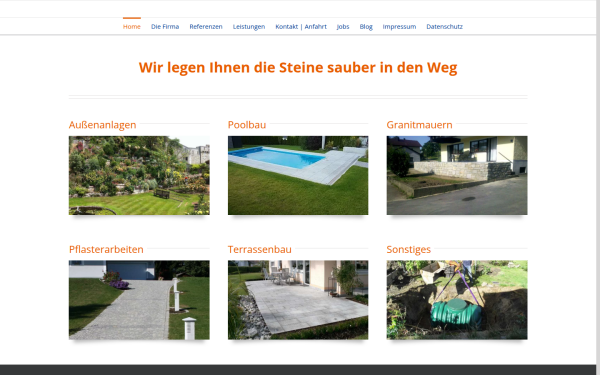Click the Granitmauern heading
Viewport: 600px width, 375px height.
point(419,125)
